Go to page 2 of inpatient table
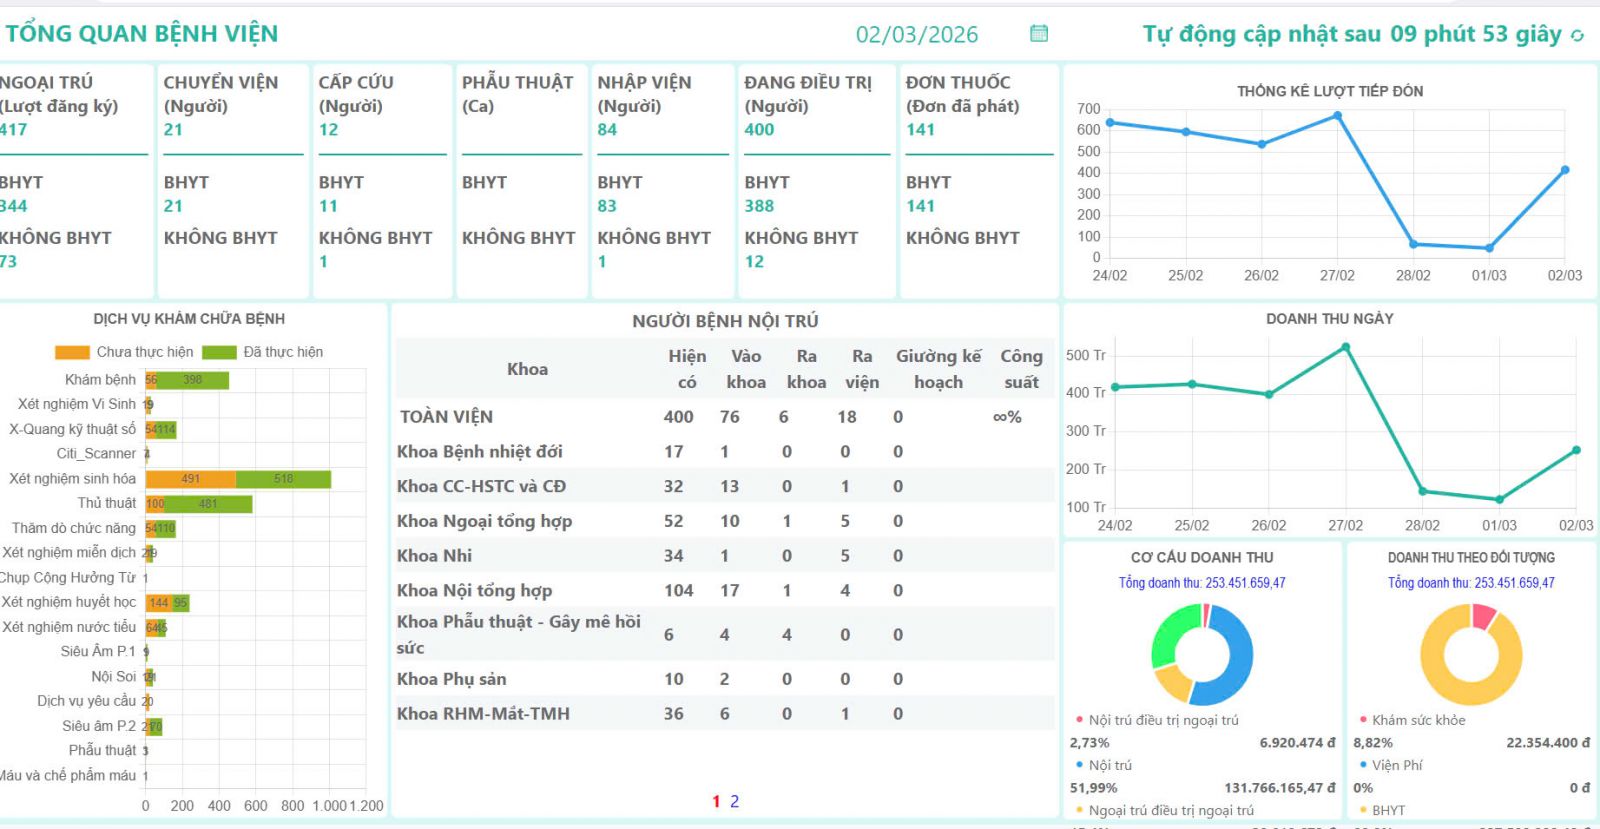The image size is (1600, 829). (734, 801)
